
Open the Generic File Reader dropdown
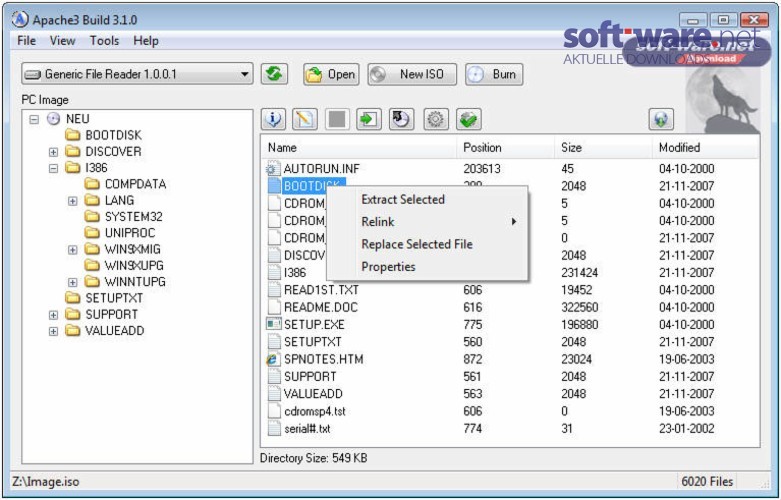245,74
